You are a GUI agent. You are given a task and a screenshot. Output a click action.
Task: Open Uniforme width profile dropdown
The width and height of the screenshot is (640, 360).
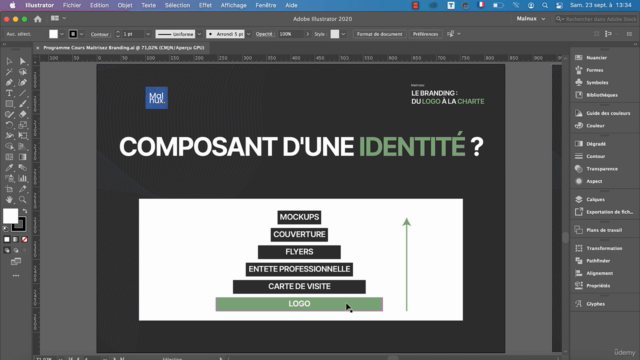pyautogui.click(x=199, y=34)
